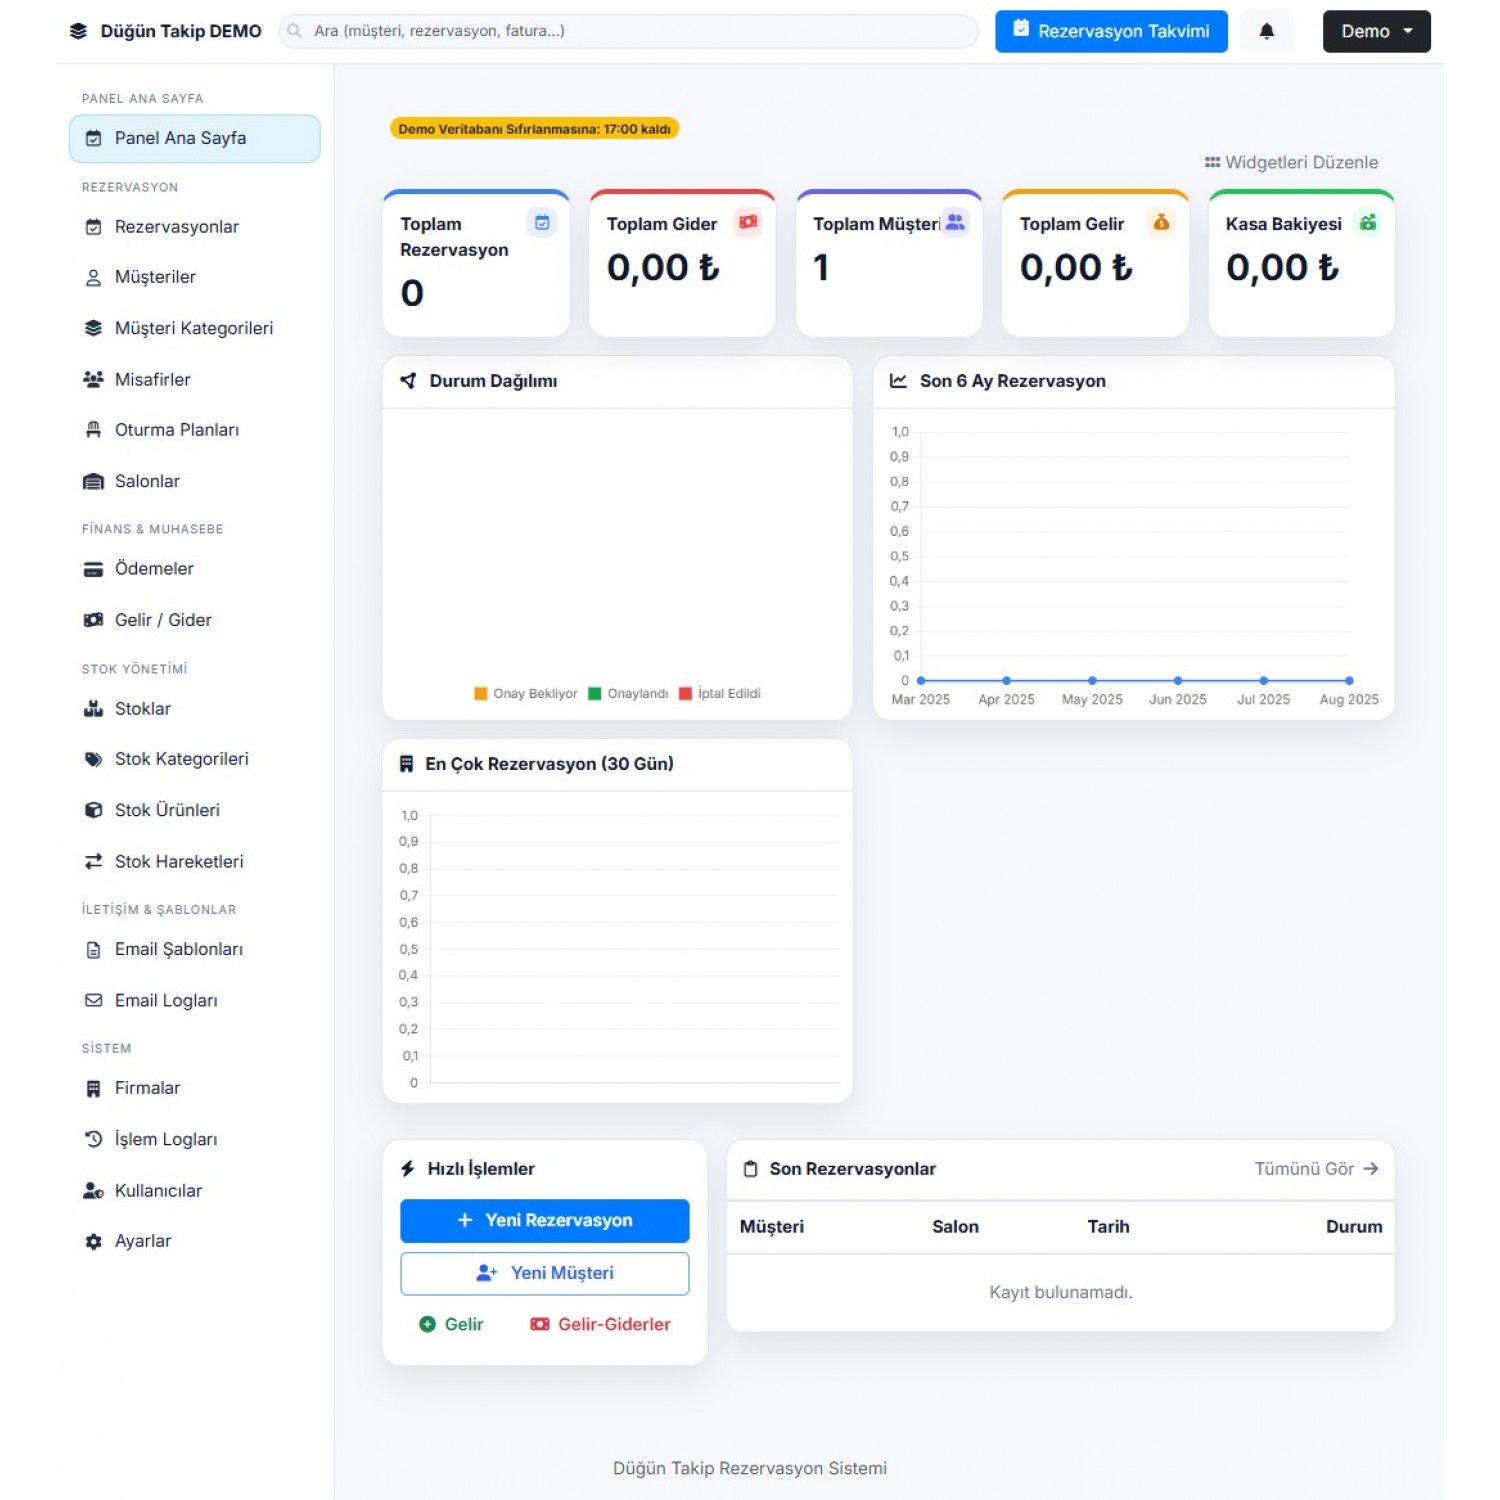Click the notification bell icon
The height and width of the screenshot is (1500, 1500).
point(1266,31)
